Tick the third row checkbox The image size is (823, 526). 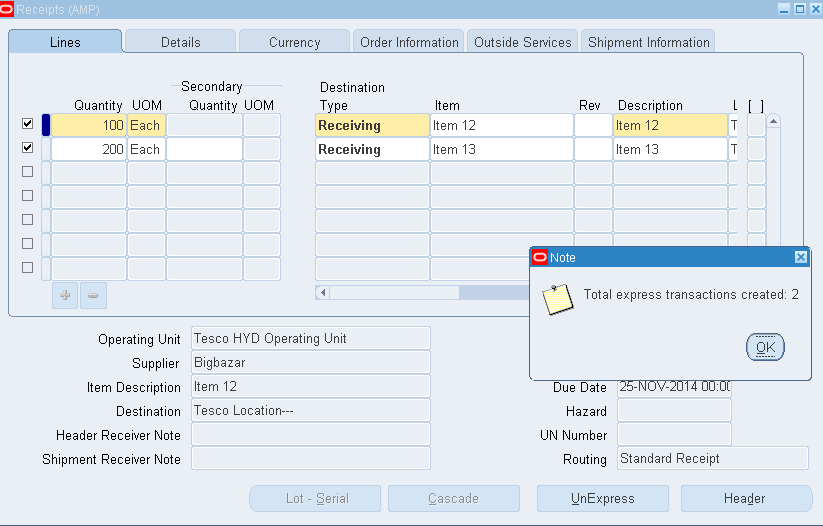coord(28,172)
